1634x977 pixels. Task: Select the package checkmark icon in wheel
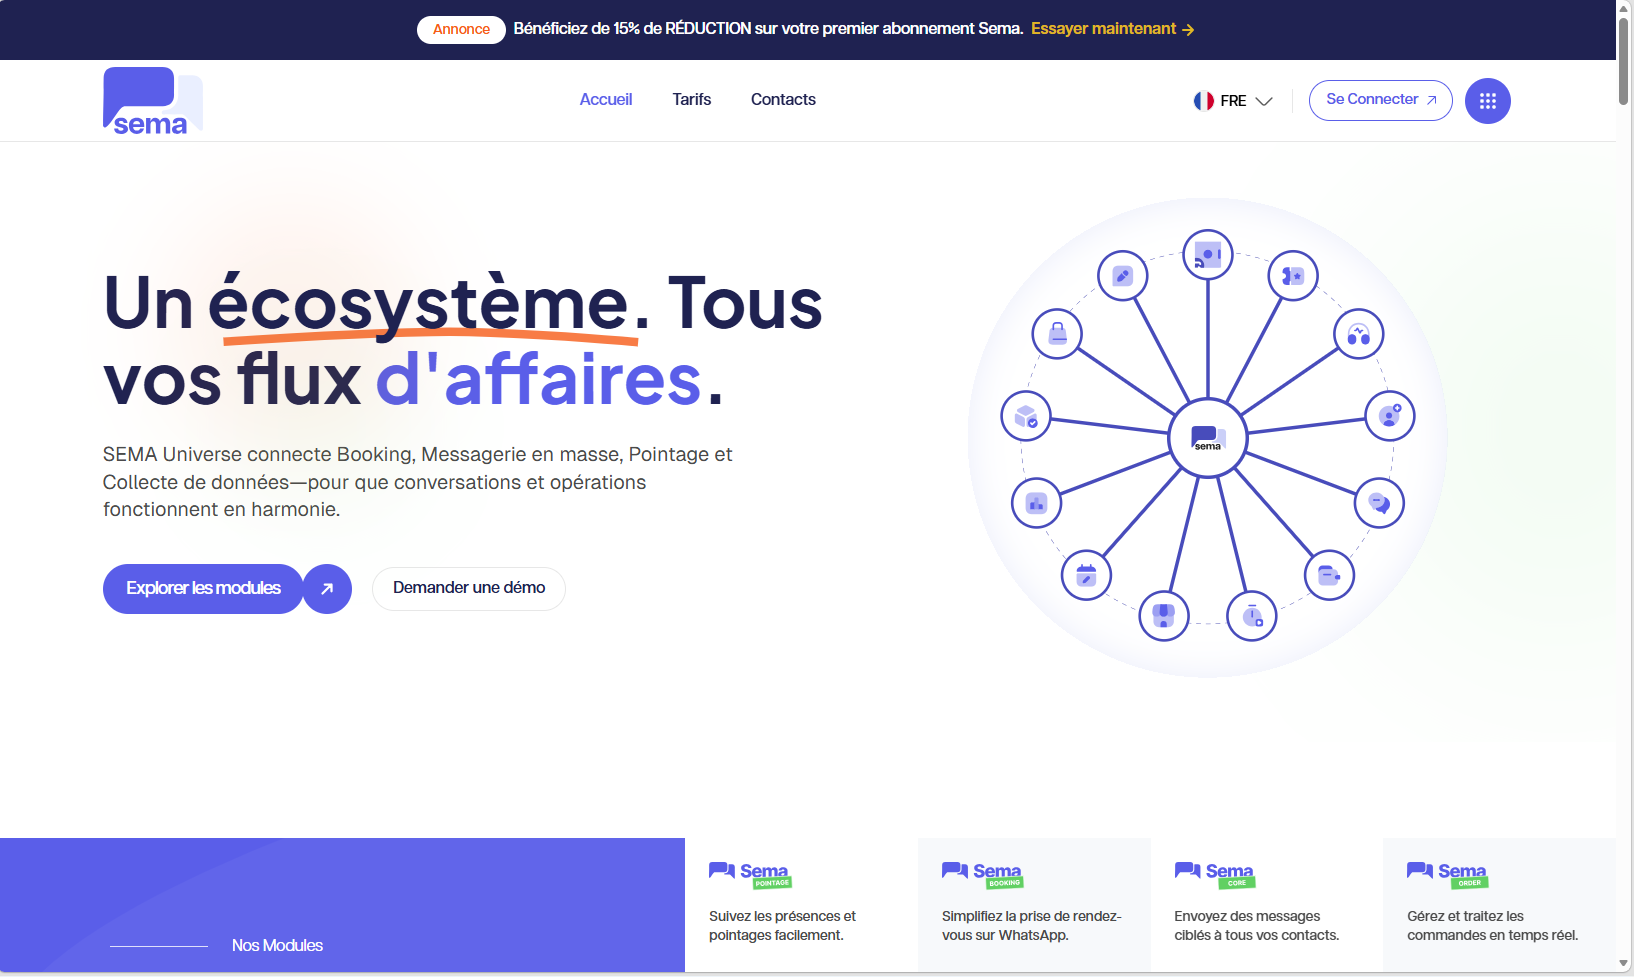pos(1026,416)
